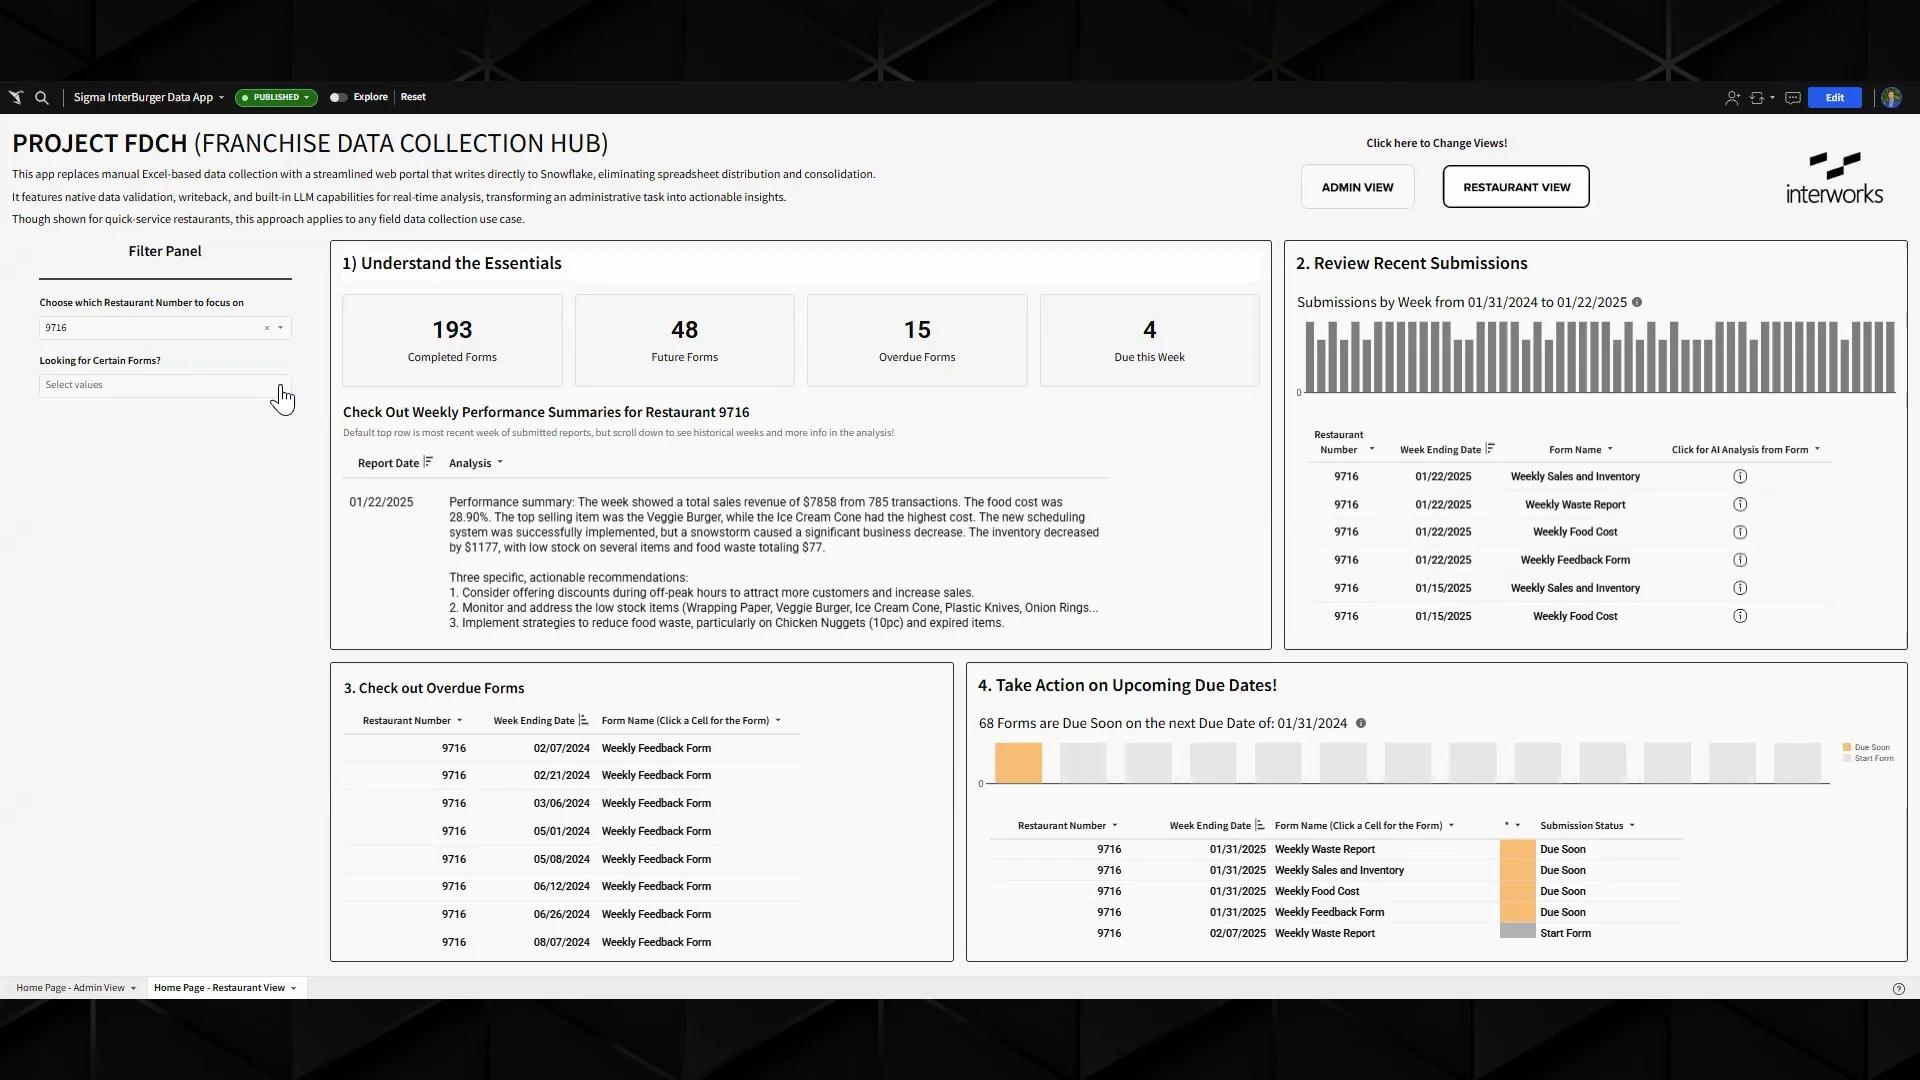This screenshot has height=1080, width=1920.
Task: Click sort icon on Week Ending Date in Upcoming Due Dates
Action: coord(1260,825)
